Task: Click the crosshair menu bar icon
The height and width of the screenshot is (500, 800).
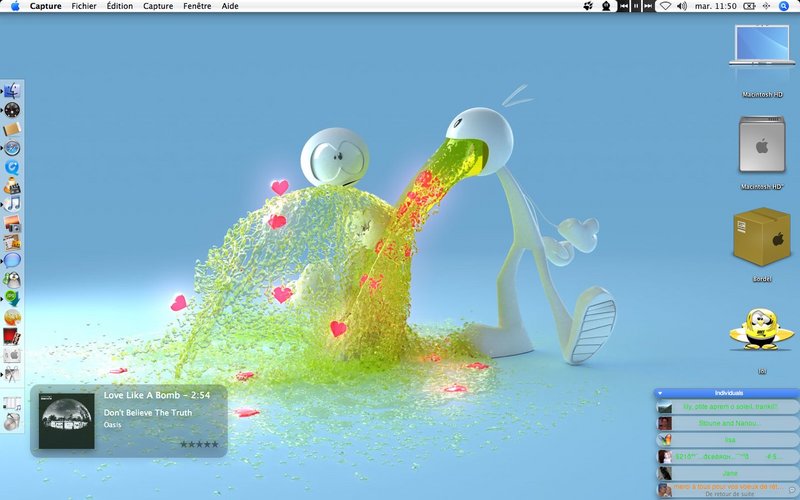Action: pyautogui.click(x=766, y=6)
